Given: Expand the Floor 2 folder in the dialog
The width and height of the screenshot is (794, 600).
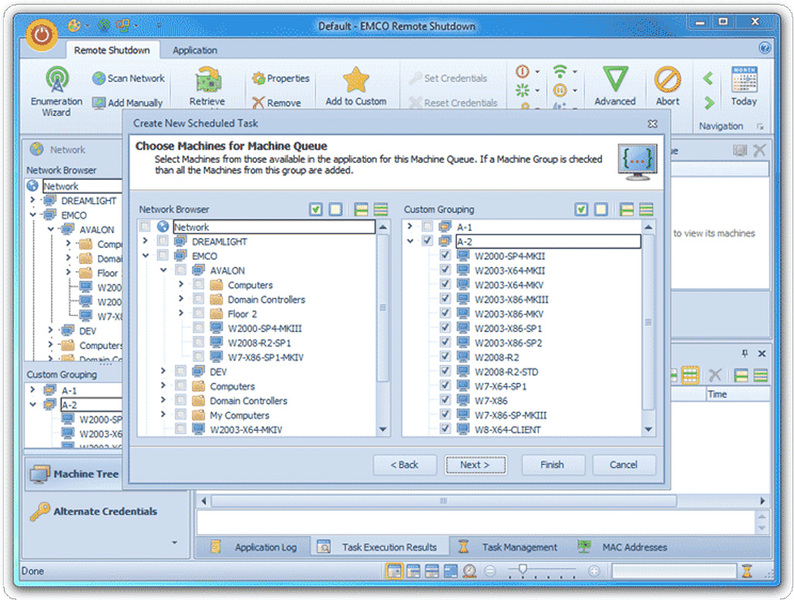Looking at the screenshot, I should pos(181,313).
